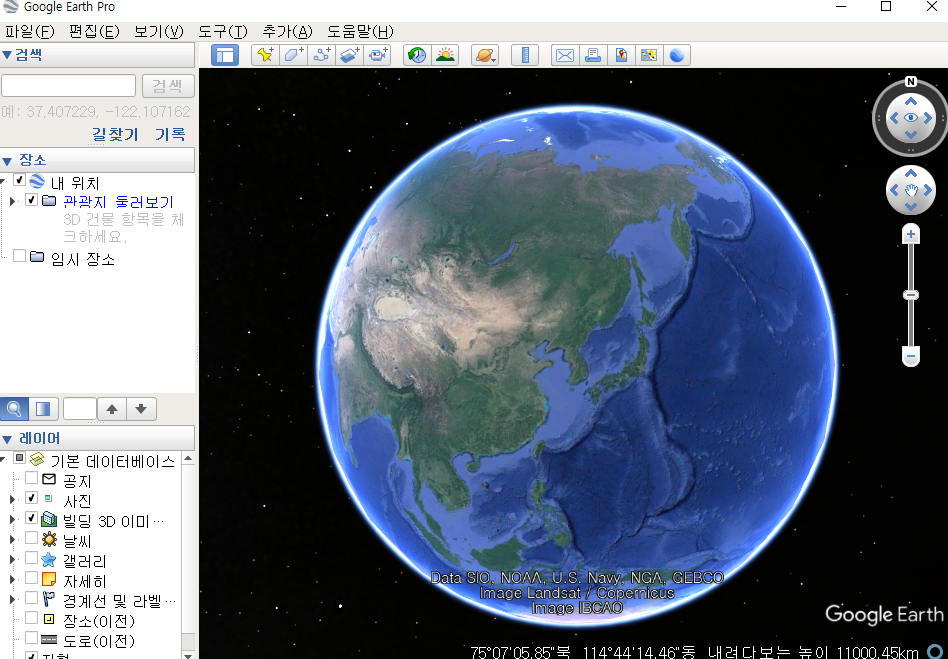Move right with pan joystick arrow
The image size is (948, 659).
pos(928,190)
